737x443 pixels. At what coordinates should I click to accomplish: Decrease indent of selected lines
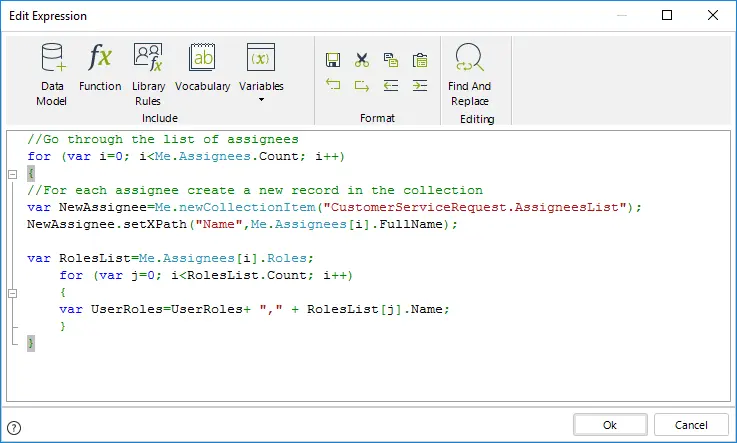tap(391, 85)
